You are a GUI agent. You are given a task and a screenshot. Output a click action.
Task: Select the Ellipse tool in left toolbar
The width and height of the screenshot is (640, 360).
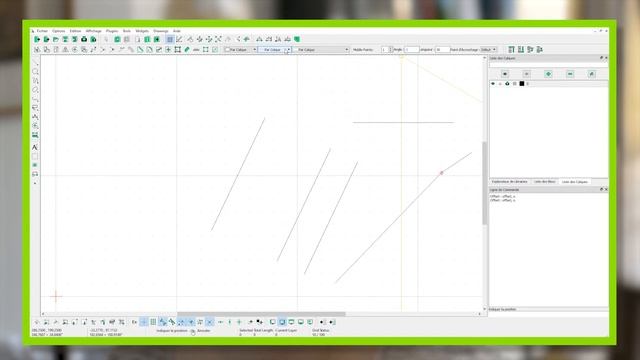pyautogui.click(x=36, y=90)
